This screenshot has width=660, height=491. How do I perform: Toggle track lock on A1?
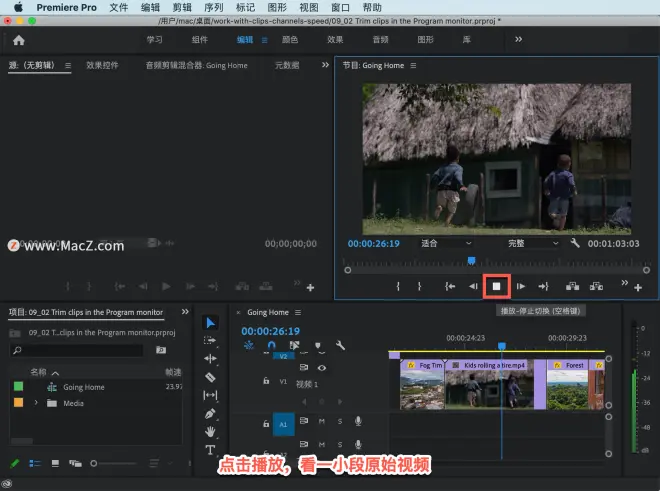[266, 424]
